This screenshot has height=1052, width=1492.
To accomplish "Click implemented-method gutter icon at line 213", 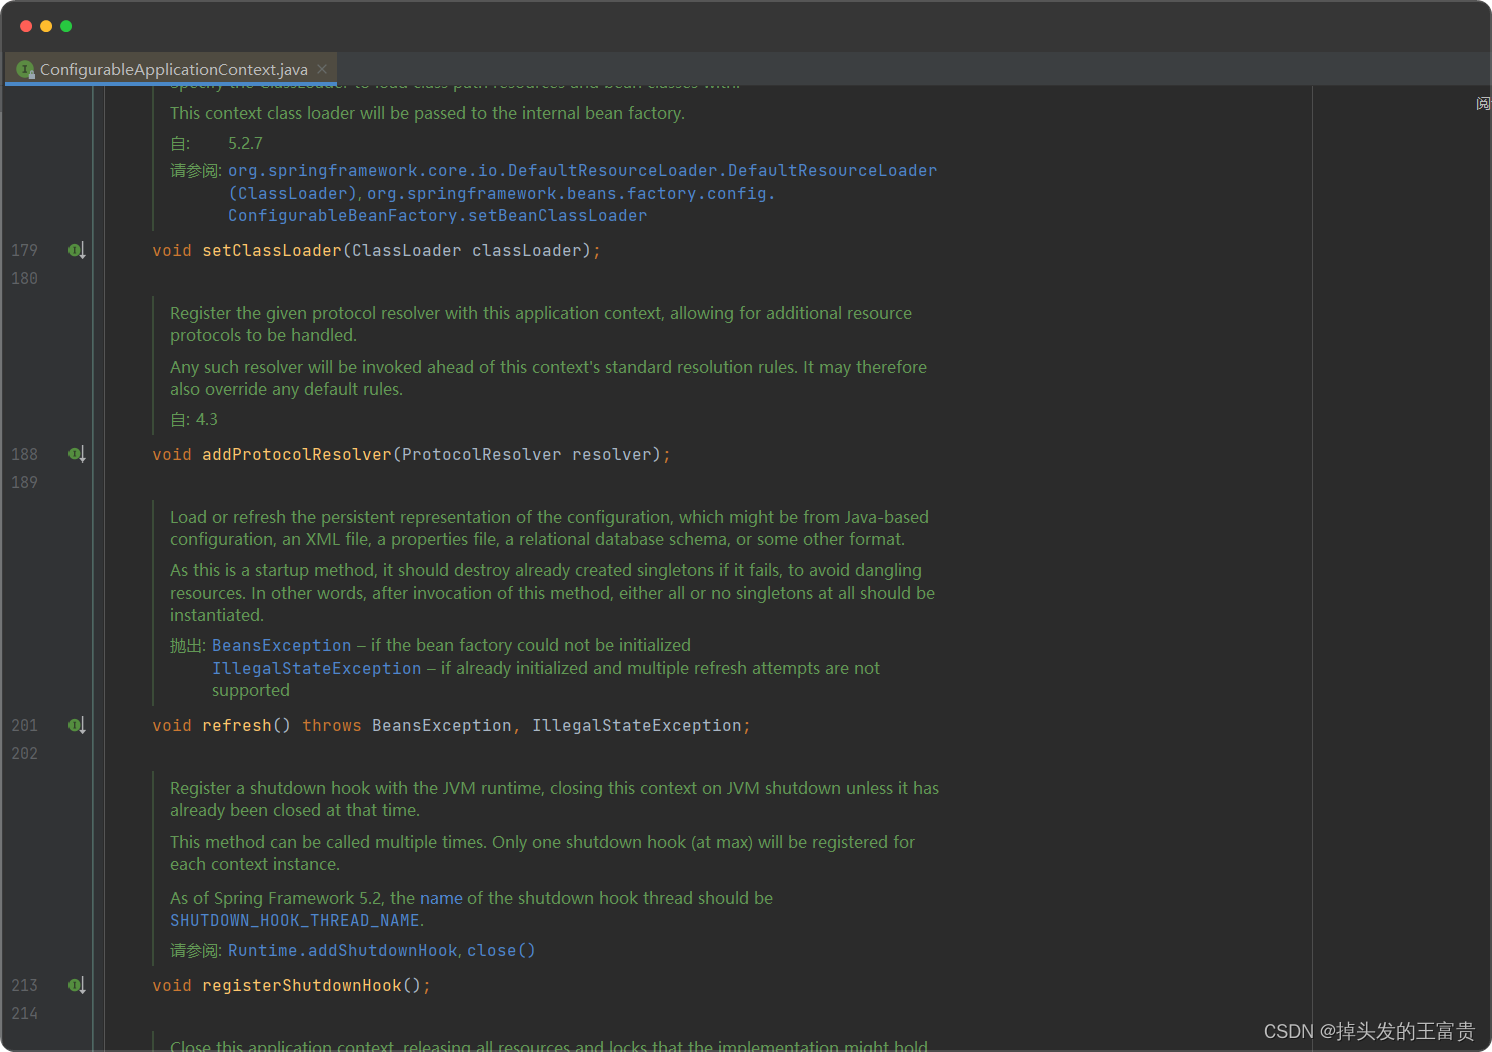I will point(77,985).
